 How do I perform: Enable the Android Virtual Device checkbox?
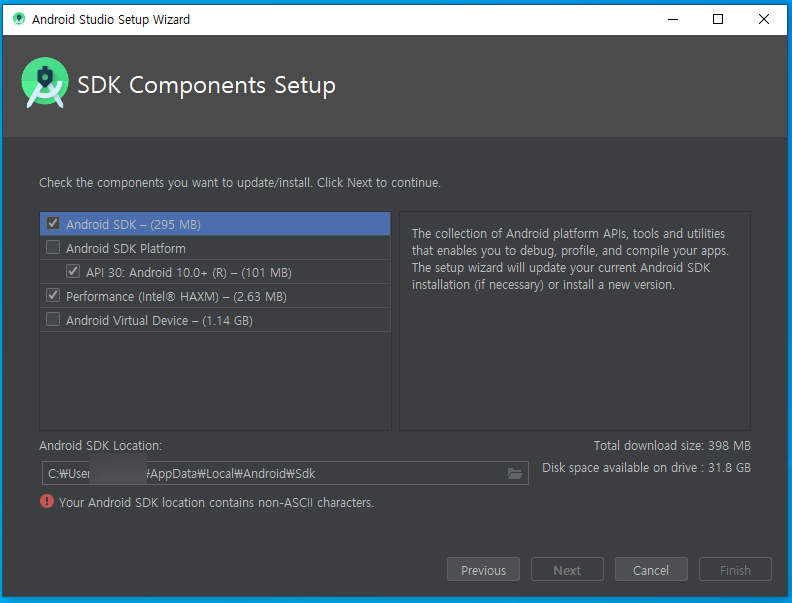point(53,319)
